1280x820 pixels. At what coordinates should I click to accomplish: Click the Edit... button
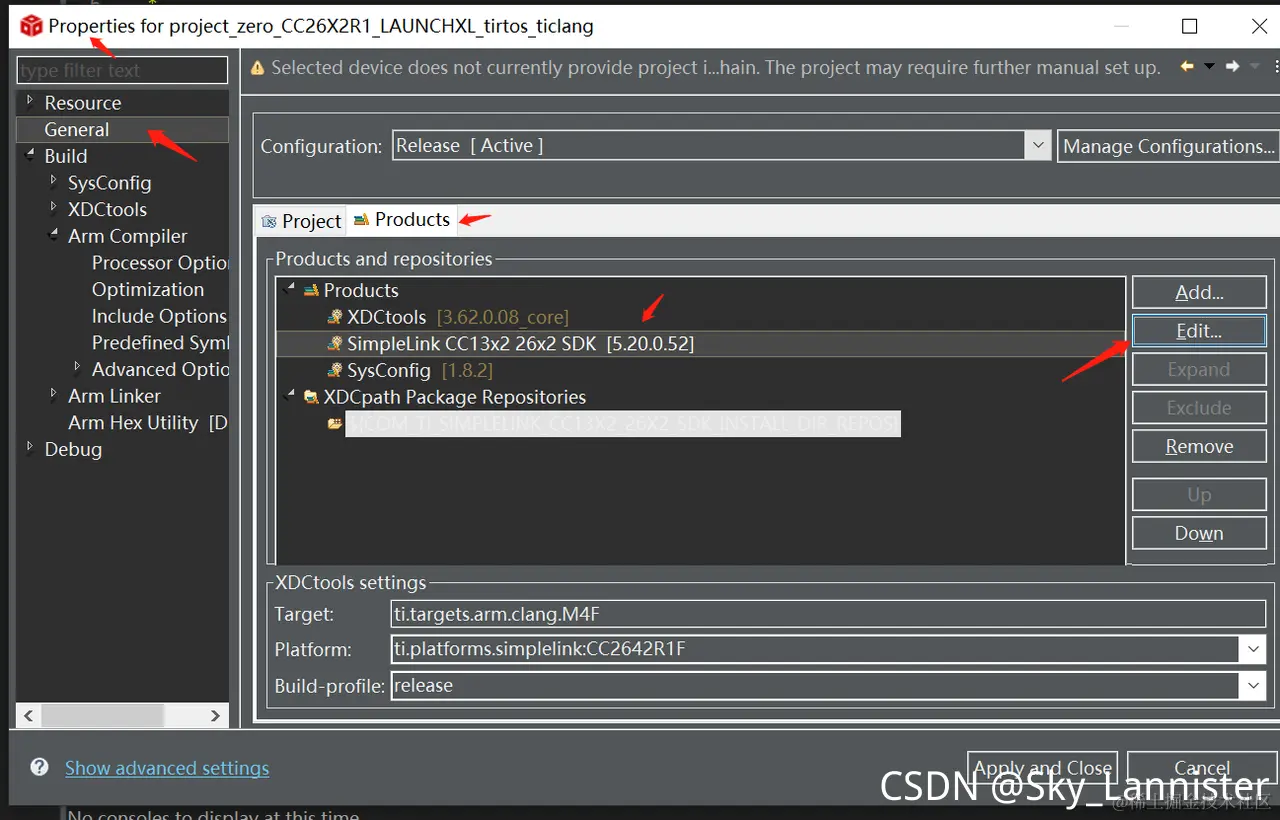click(x=1199, y=331)
